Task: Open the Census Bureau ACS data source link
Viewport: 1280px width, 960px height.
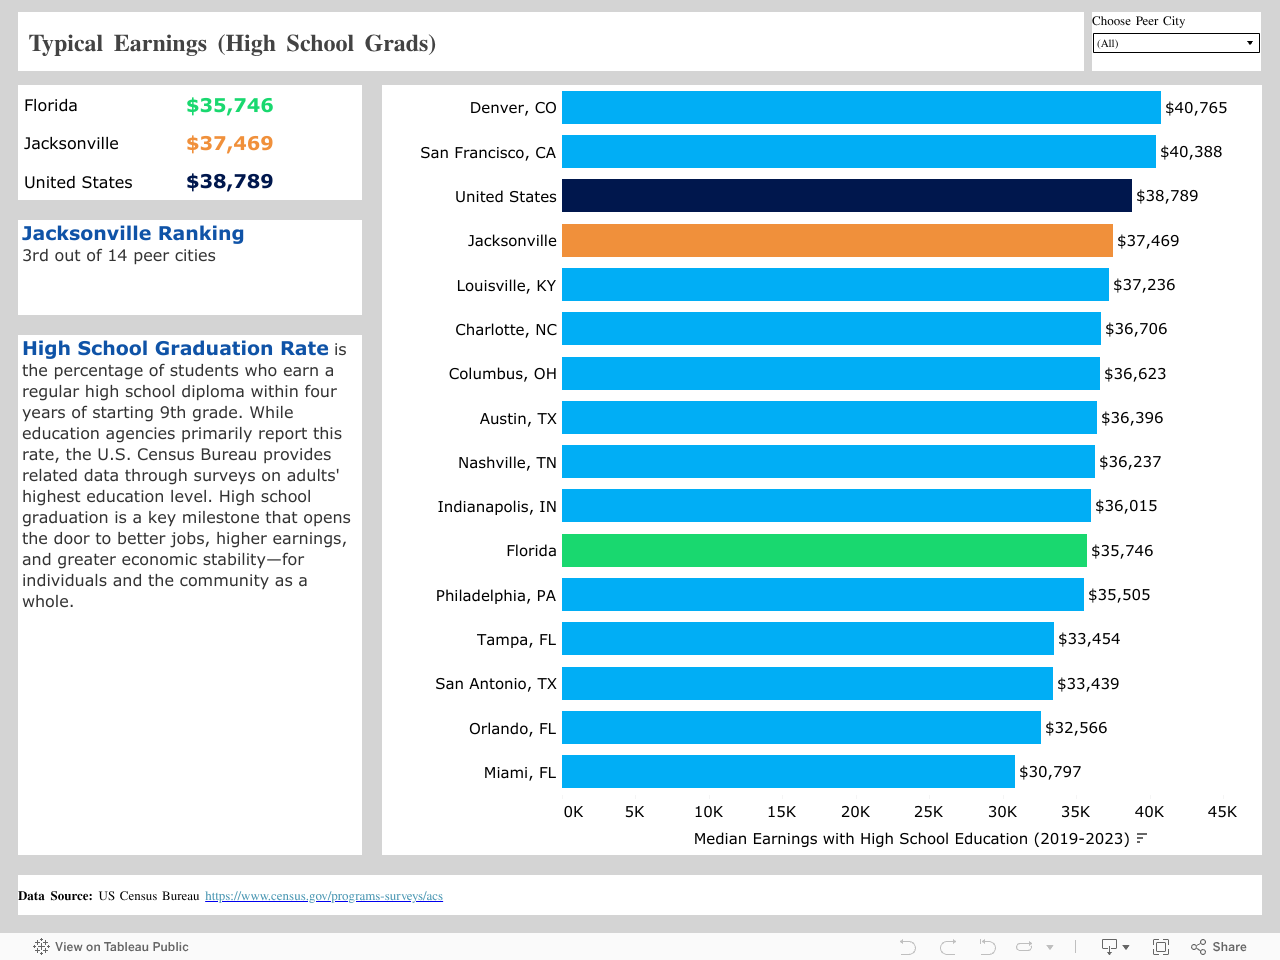Action: [323, 896]
